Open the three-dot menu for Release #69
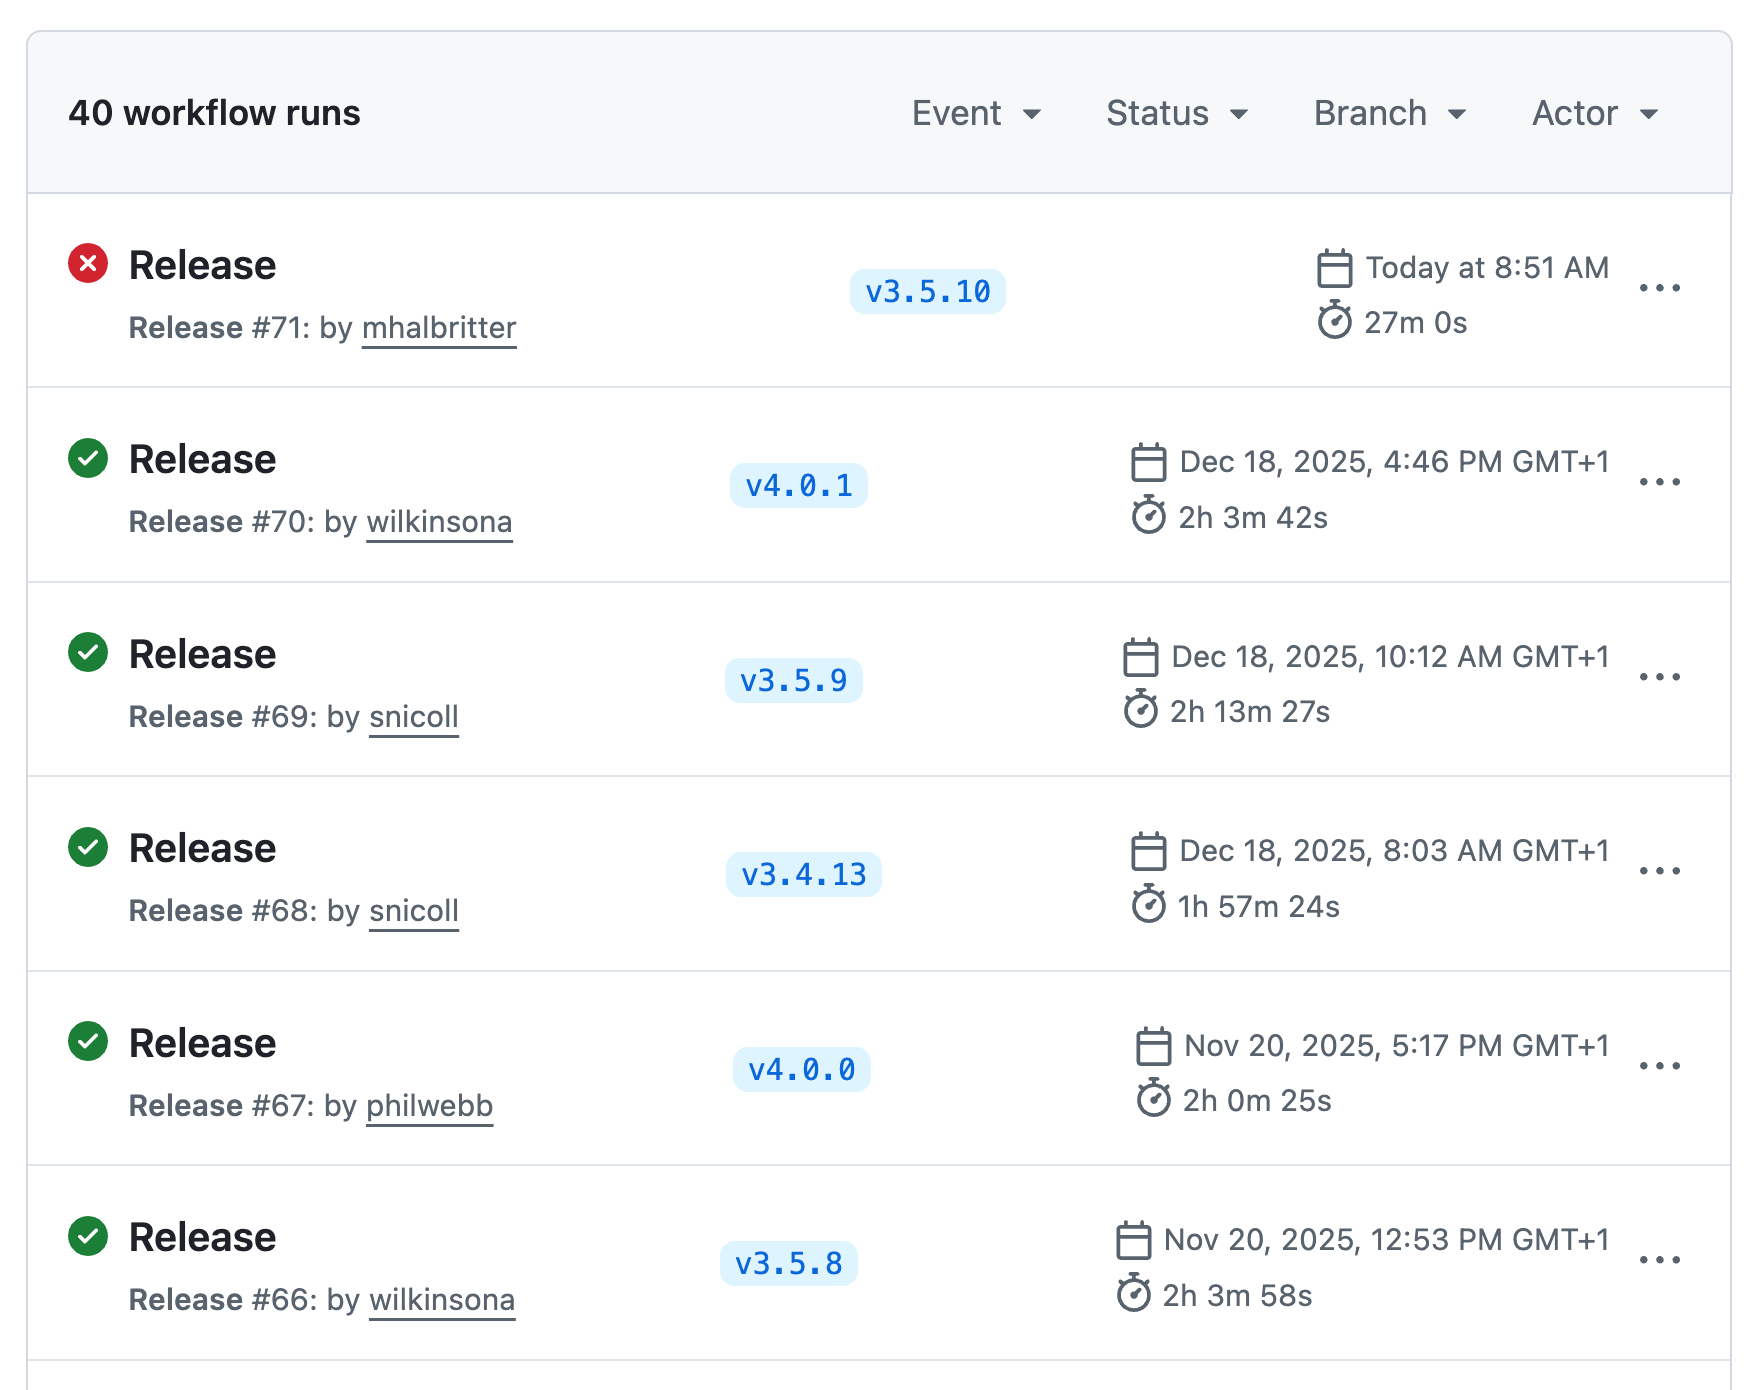Screen dimensions: 1760x1390 (1659, 677)
